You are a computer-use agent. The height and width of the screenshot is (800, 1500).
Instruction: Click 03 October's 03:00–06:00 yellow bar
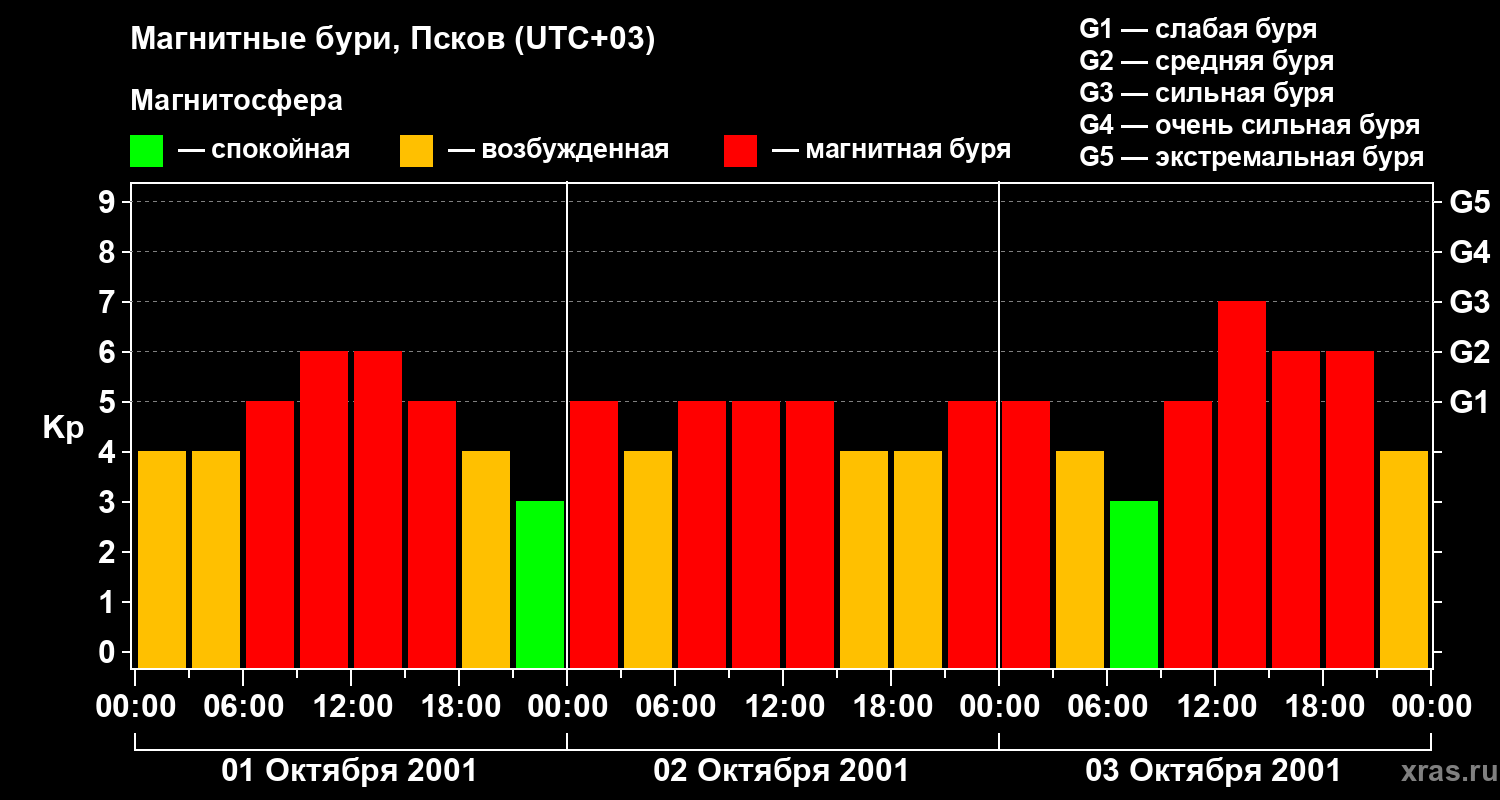(x=1080, y=559)
